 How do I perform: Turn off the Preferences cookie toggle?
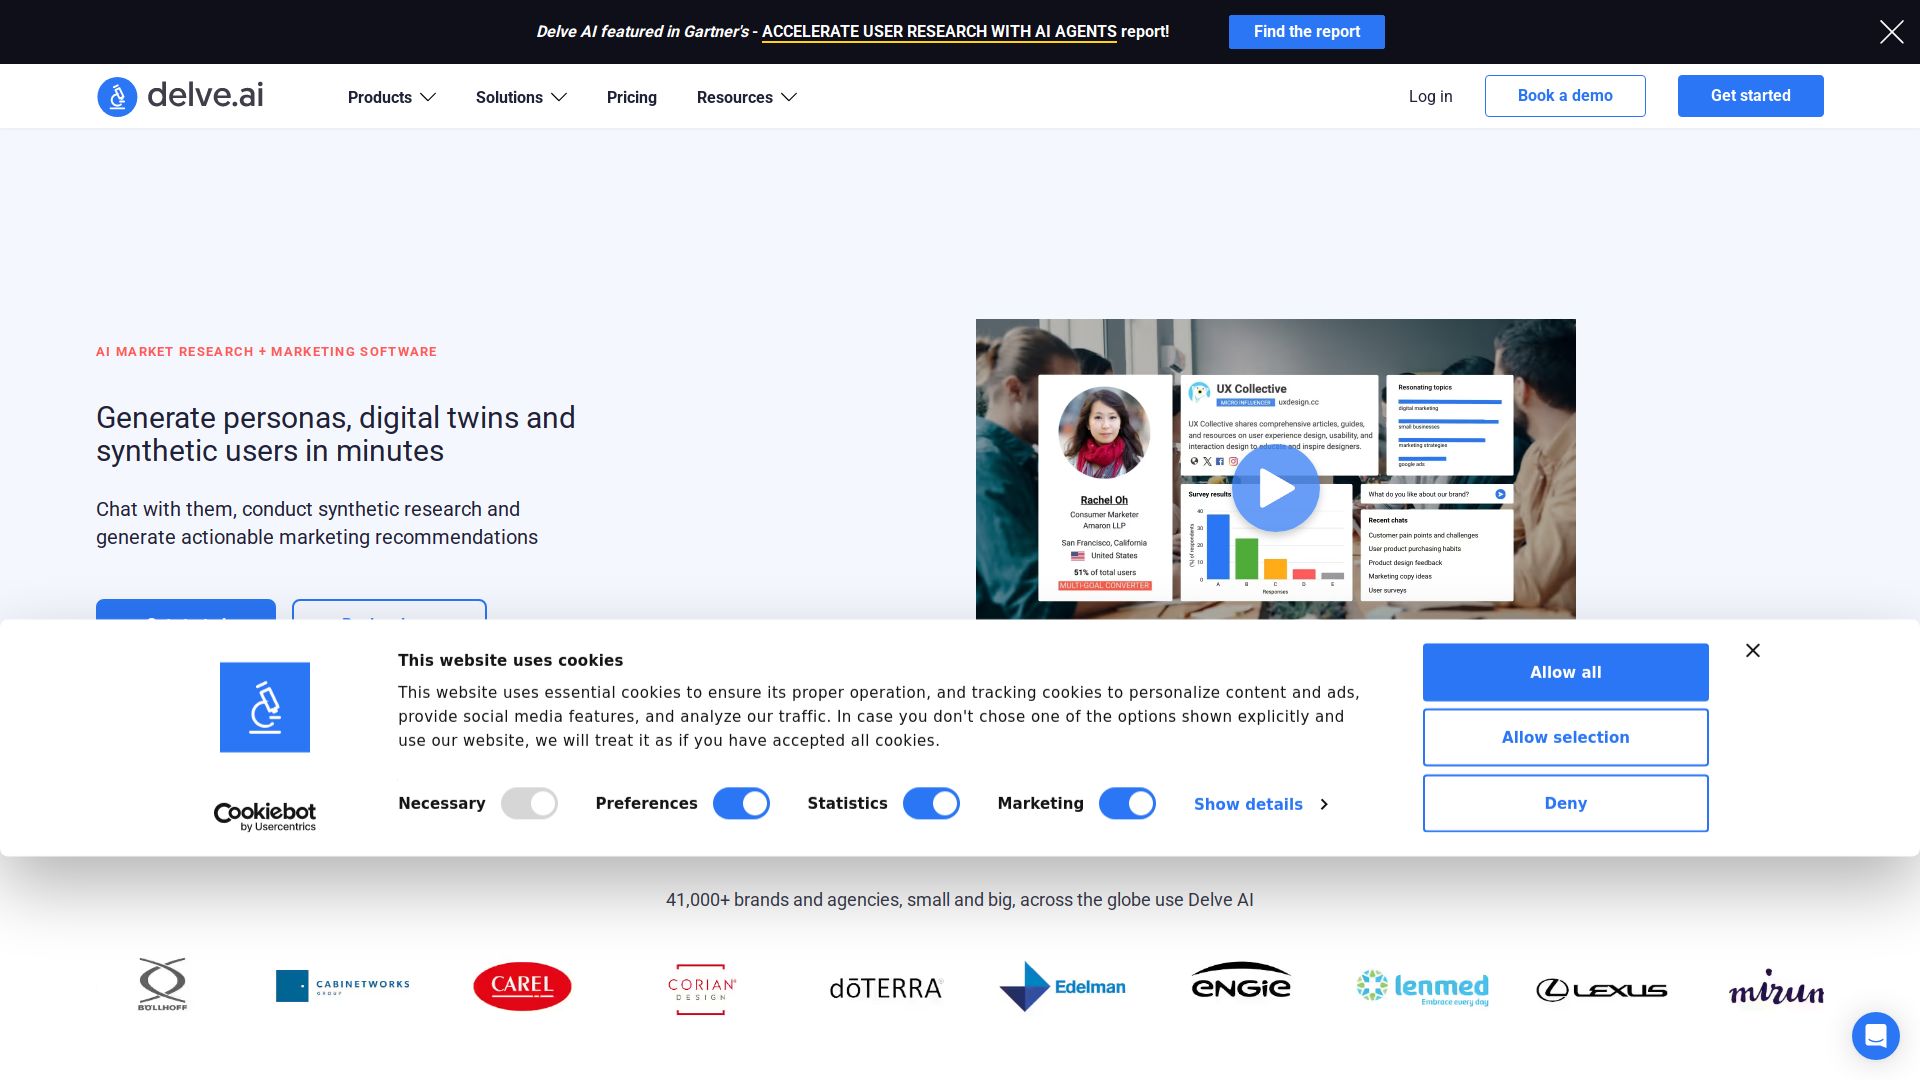pos(741,804)
